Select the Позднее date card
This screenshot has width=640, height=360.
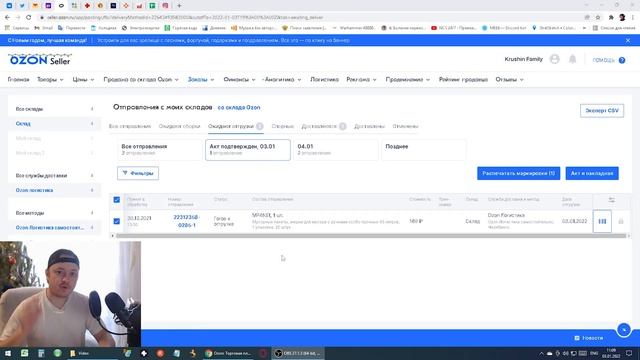pos(424,149)
